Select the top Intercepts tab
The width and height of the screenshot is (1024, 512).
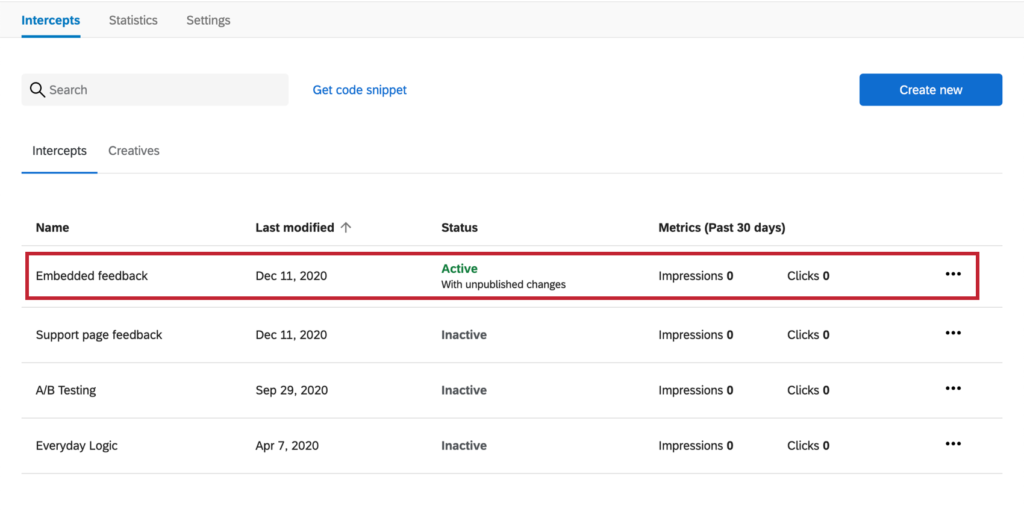click(x=51, y=20)
